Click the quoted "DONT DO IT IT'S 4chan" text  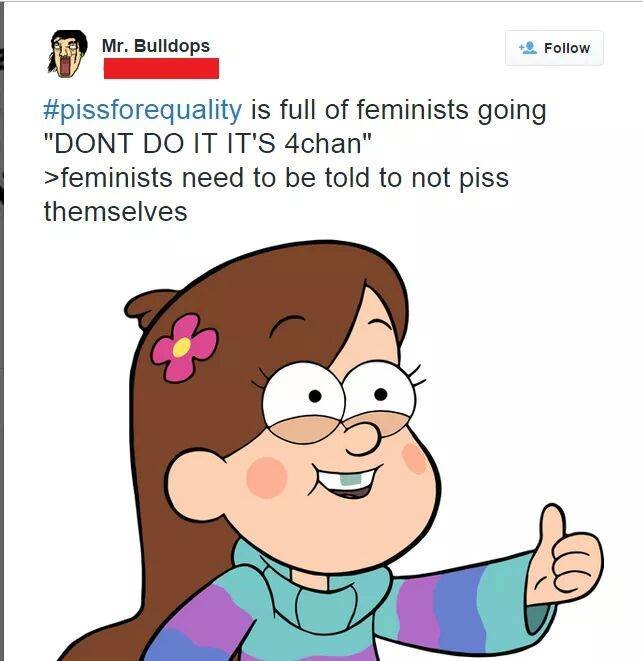[208, 143]
